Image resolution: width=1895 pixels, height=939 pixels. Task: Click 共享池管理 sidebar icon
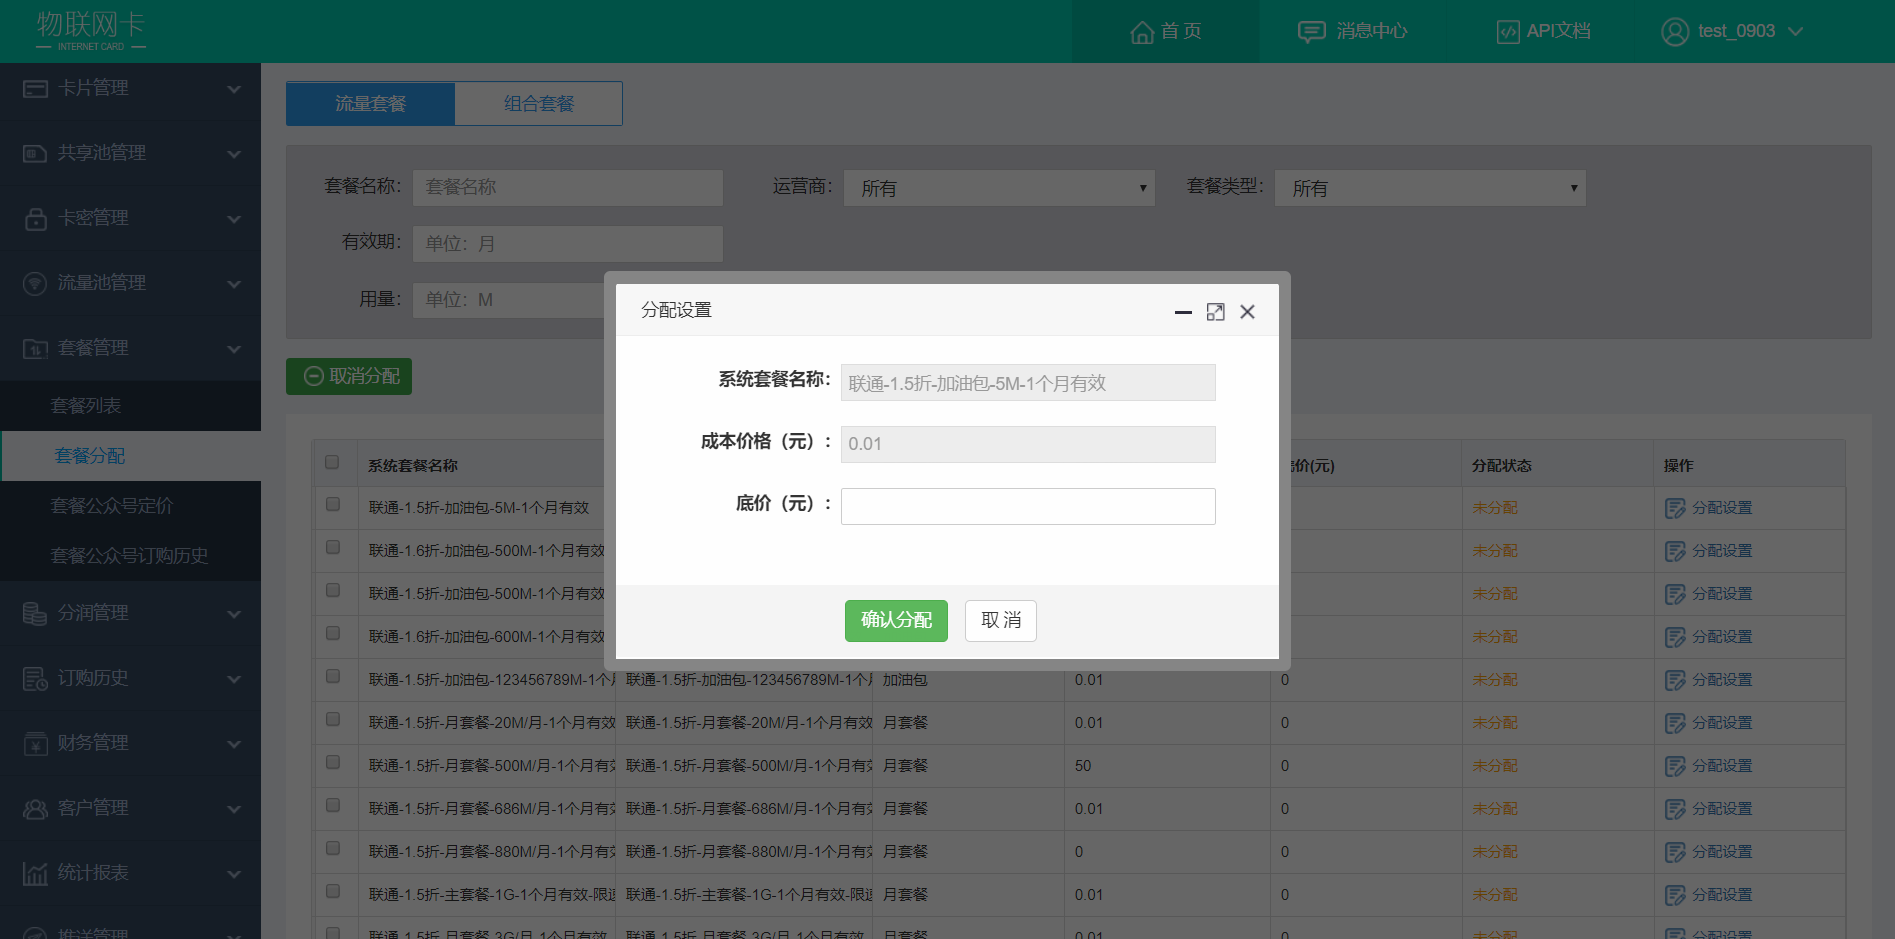coord(35,154)
